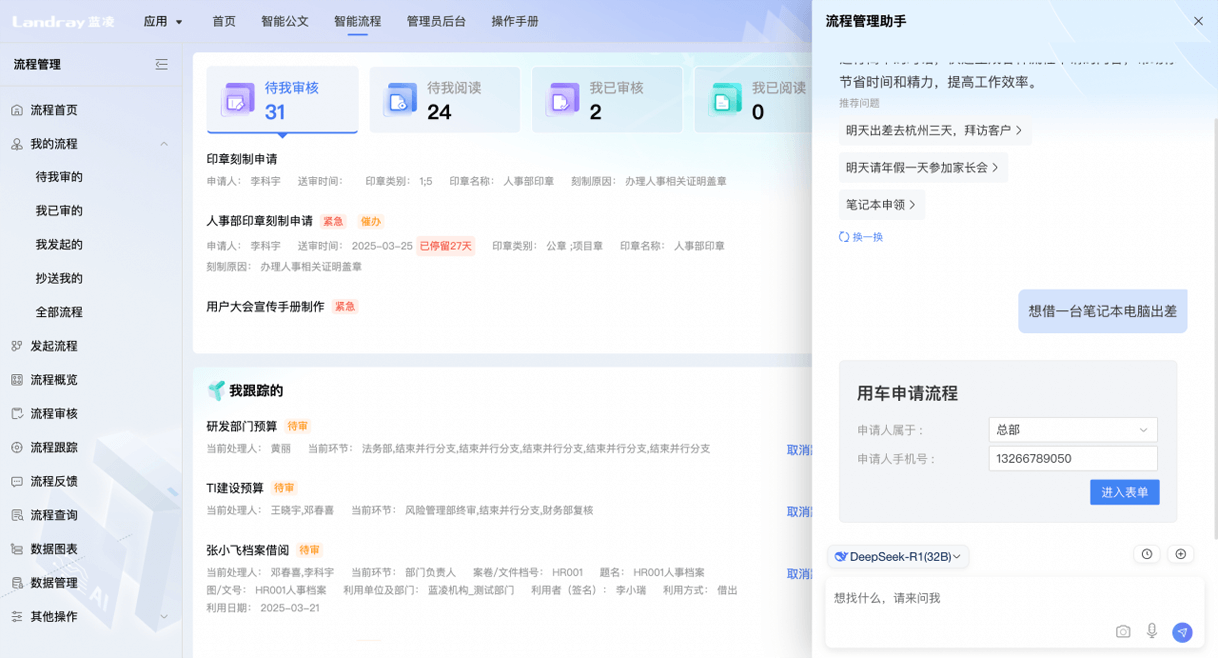This screenshot has height=658, width=1218.
Task: Open the 人事部印章刻制申请 item link
Action: coord(259,221)
